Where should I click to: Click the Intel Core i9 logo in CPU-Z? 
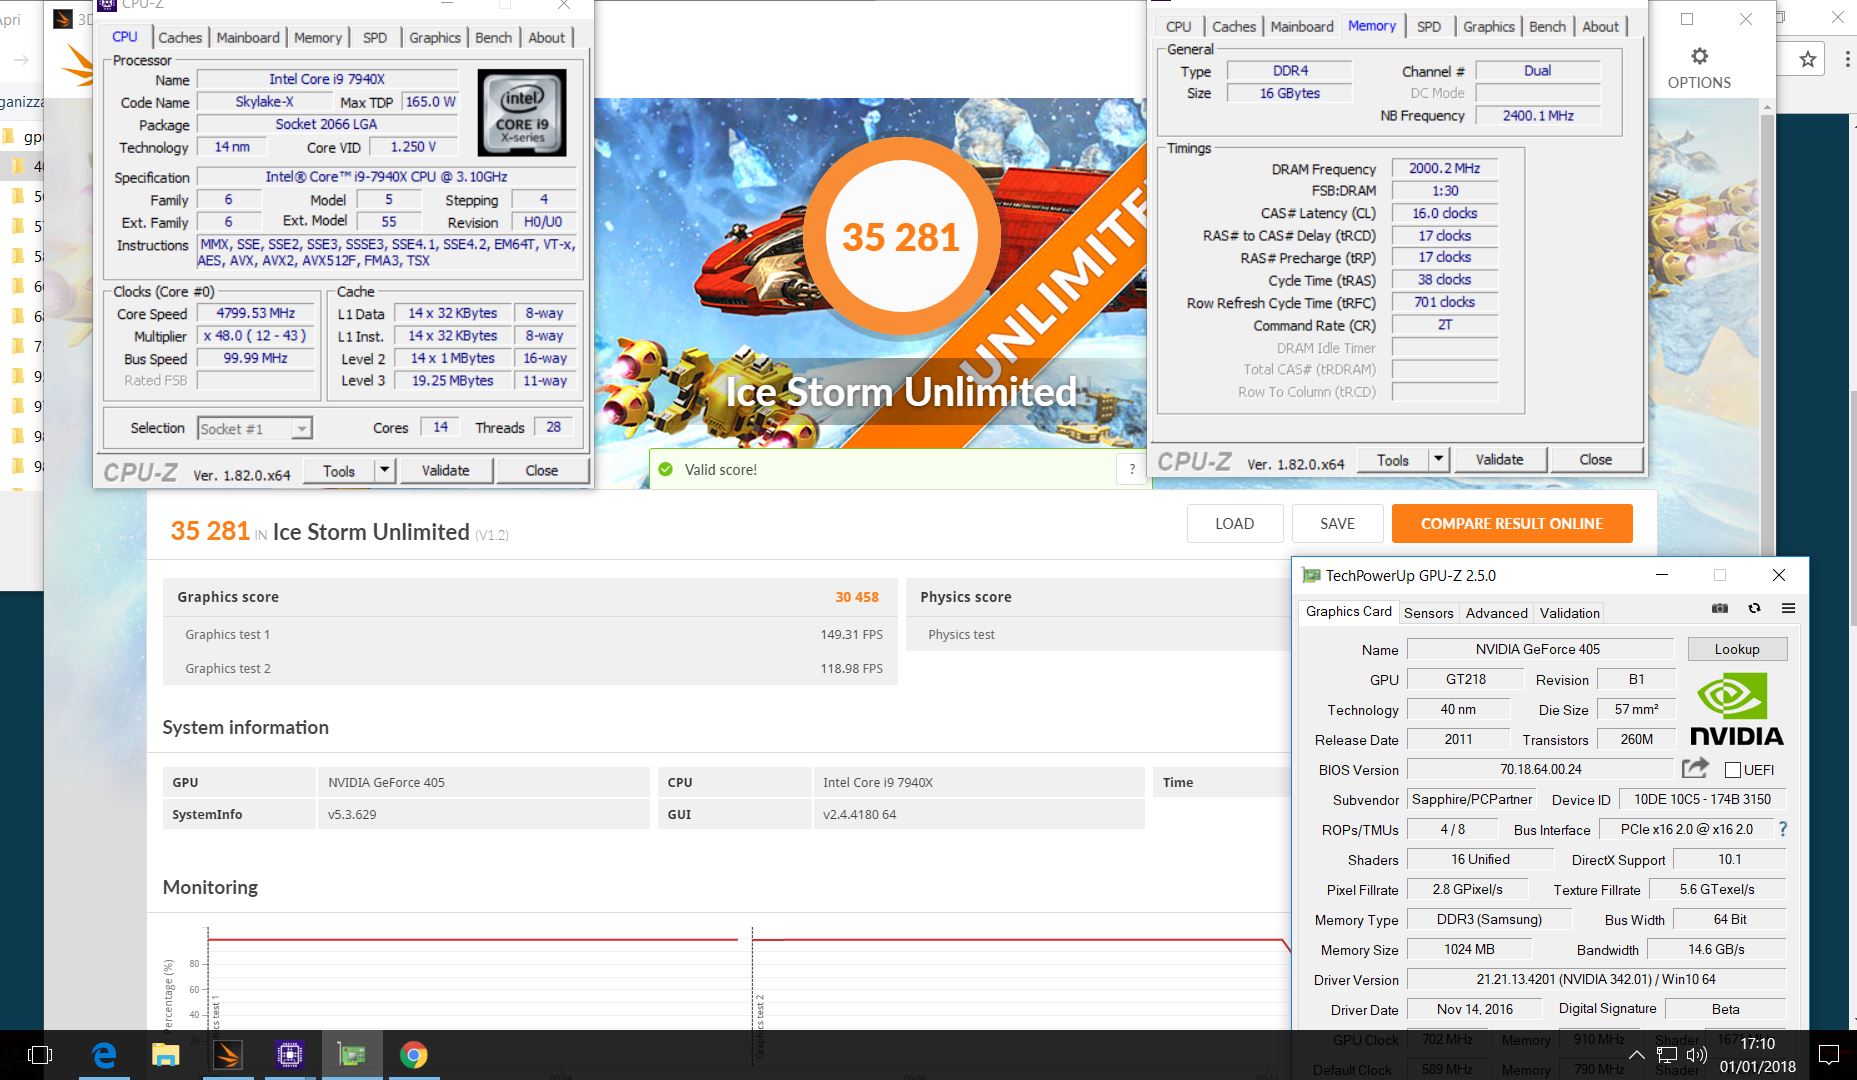[522, 112]
